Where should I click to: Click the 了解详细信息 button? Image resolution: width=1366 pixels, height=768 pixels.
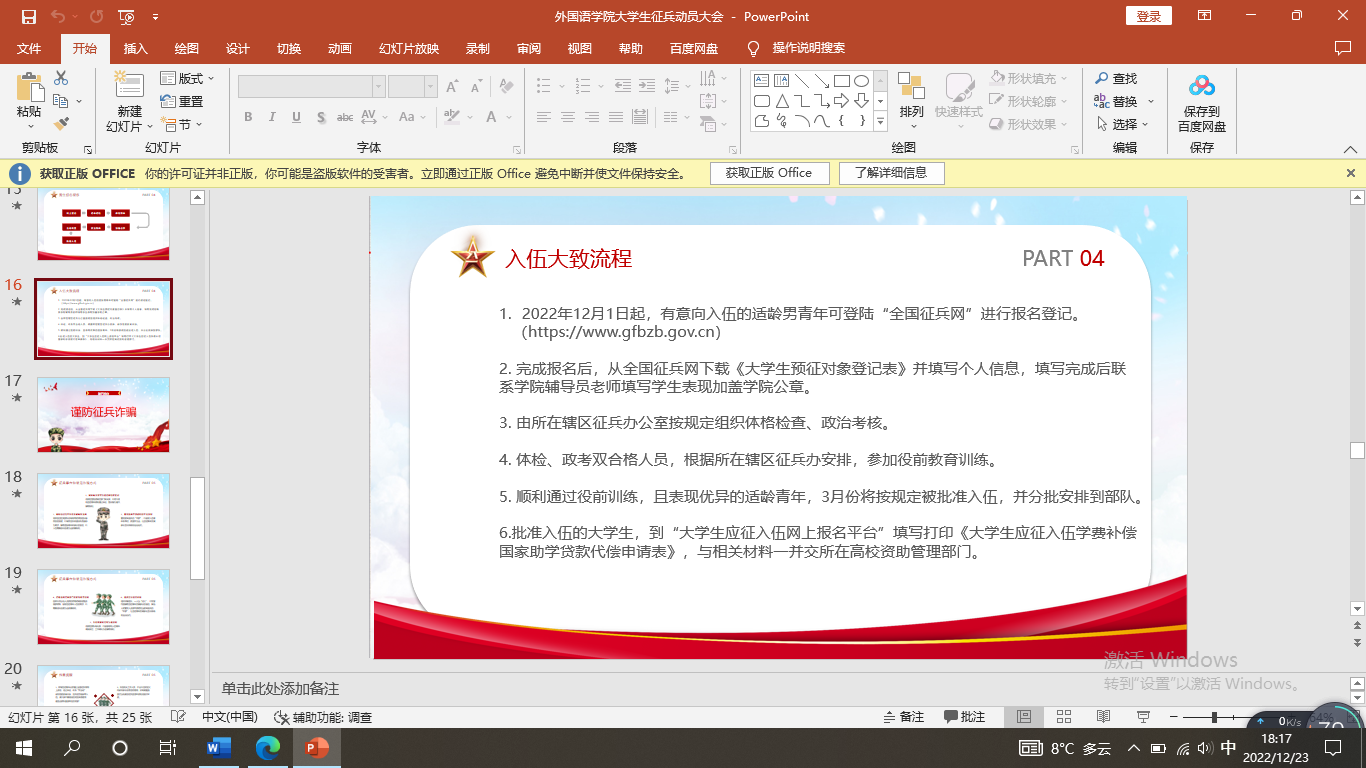[x=890, y=173]
